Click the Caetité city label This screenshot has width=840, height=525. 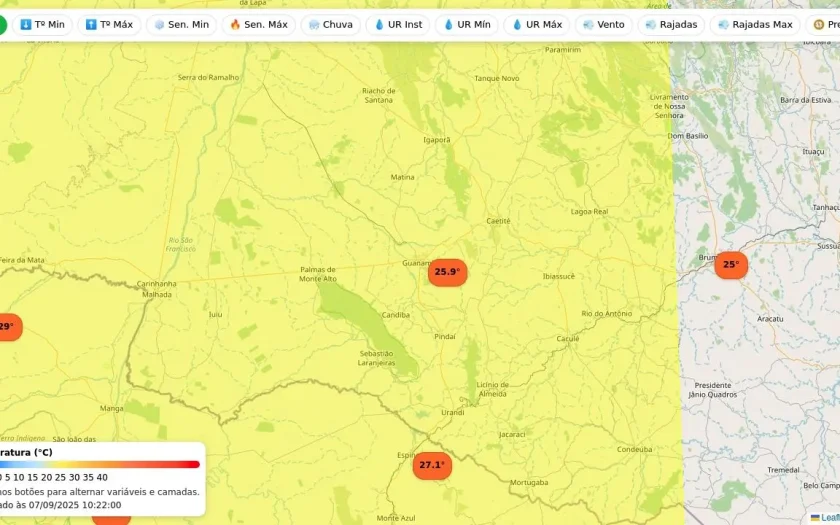pos(498,221)
